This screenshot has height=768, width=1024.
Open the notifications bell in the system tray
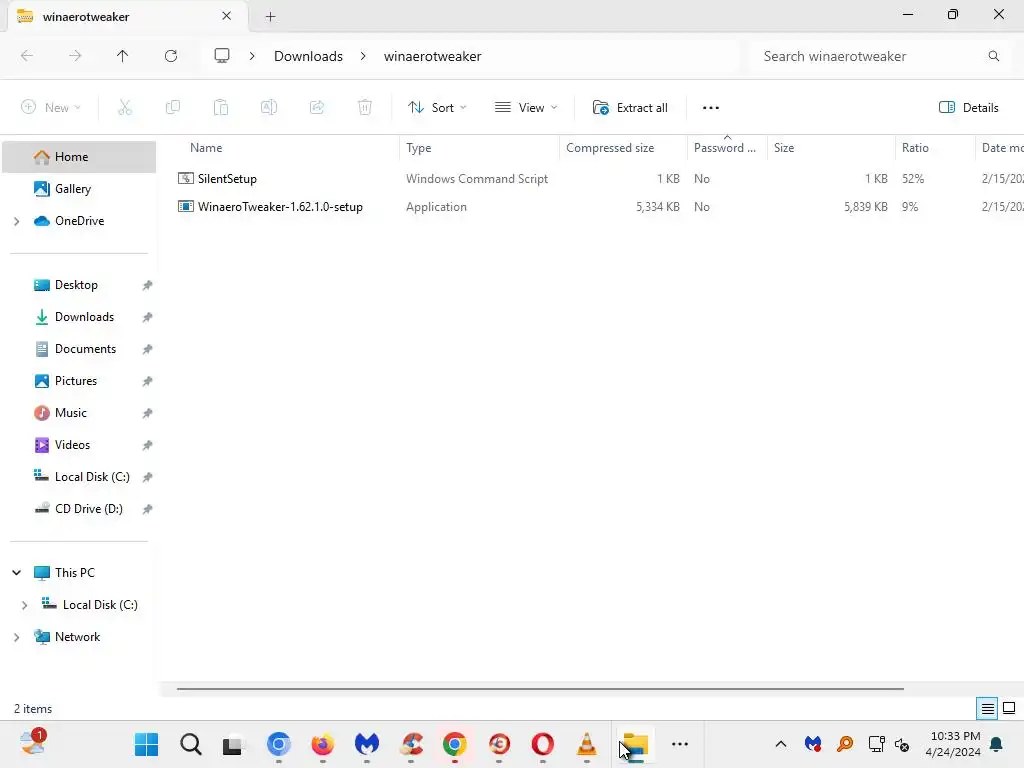(997, 744)
